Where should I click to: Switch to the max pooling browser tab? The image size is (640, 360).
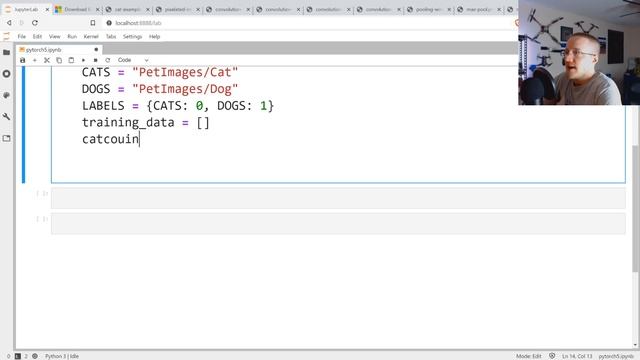pos(479,9)
